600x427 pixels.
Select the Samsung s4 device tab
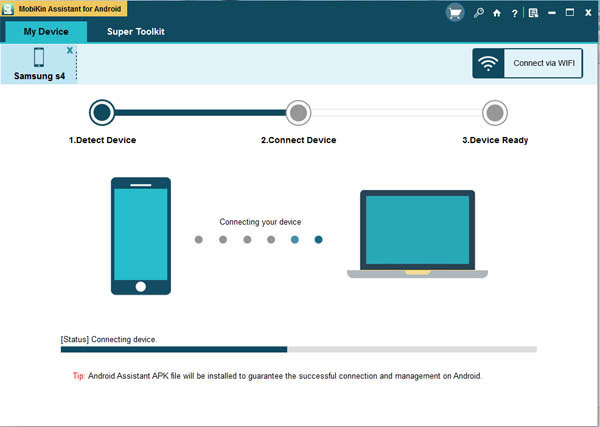39,64
